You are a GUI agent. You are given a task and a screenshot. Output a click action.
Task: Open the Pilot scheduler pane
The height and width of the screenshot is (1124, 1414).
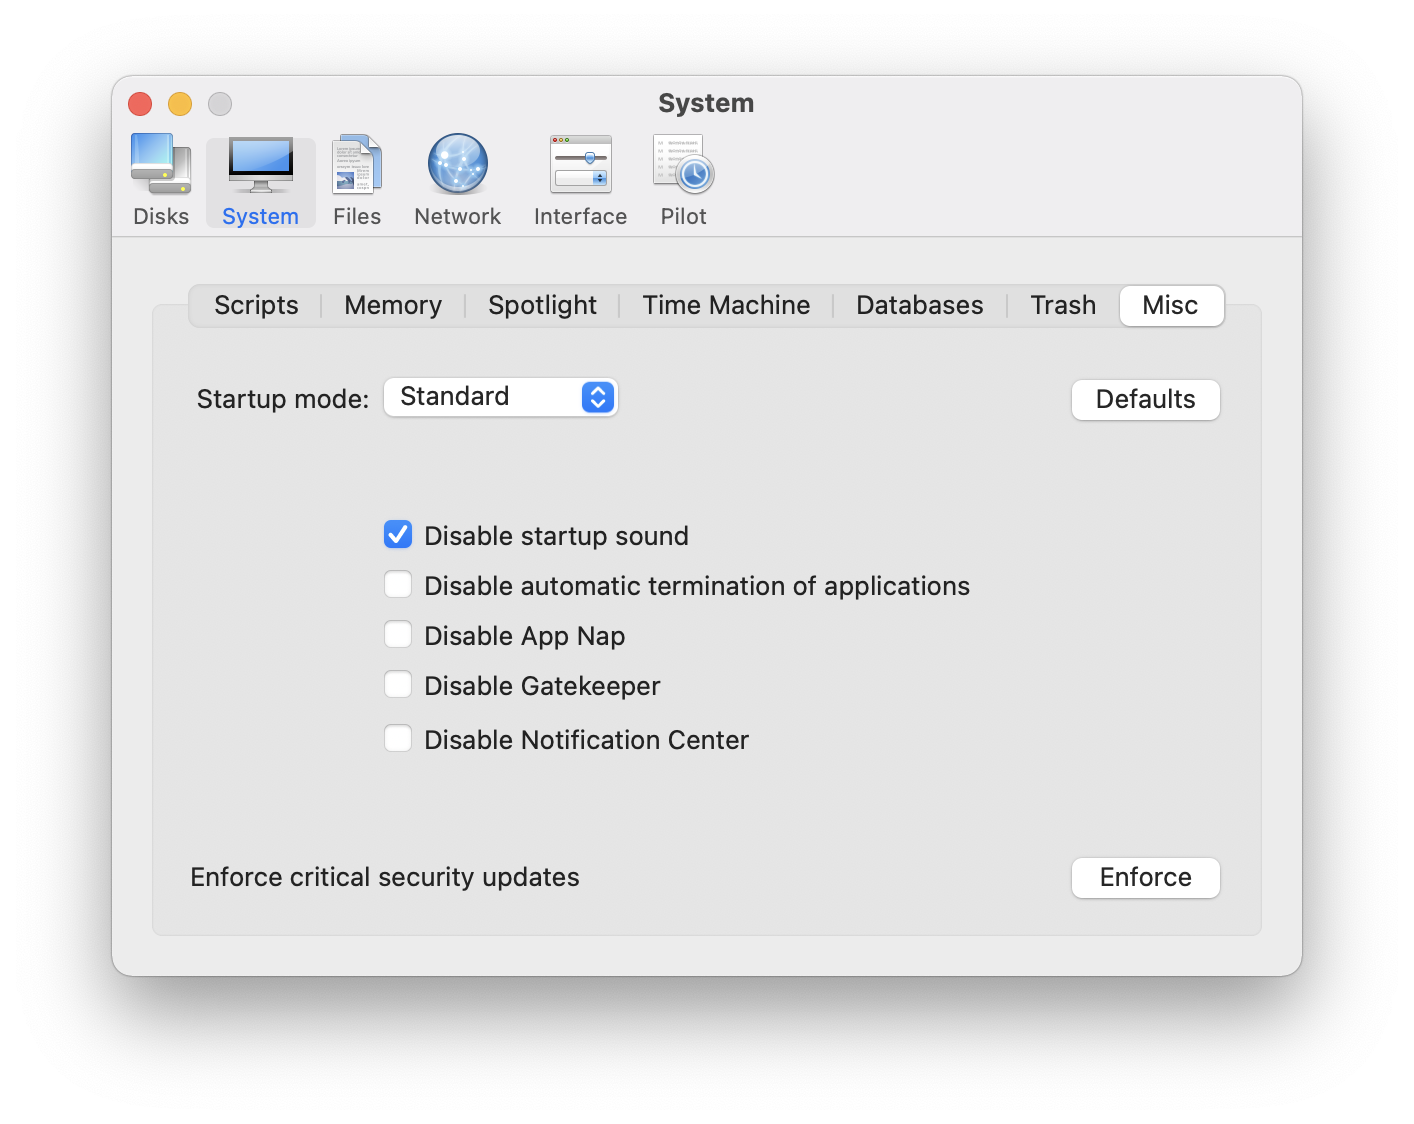[683, 181]
